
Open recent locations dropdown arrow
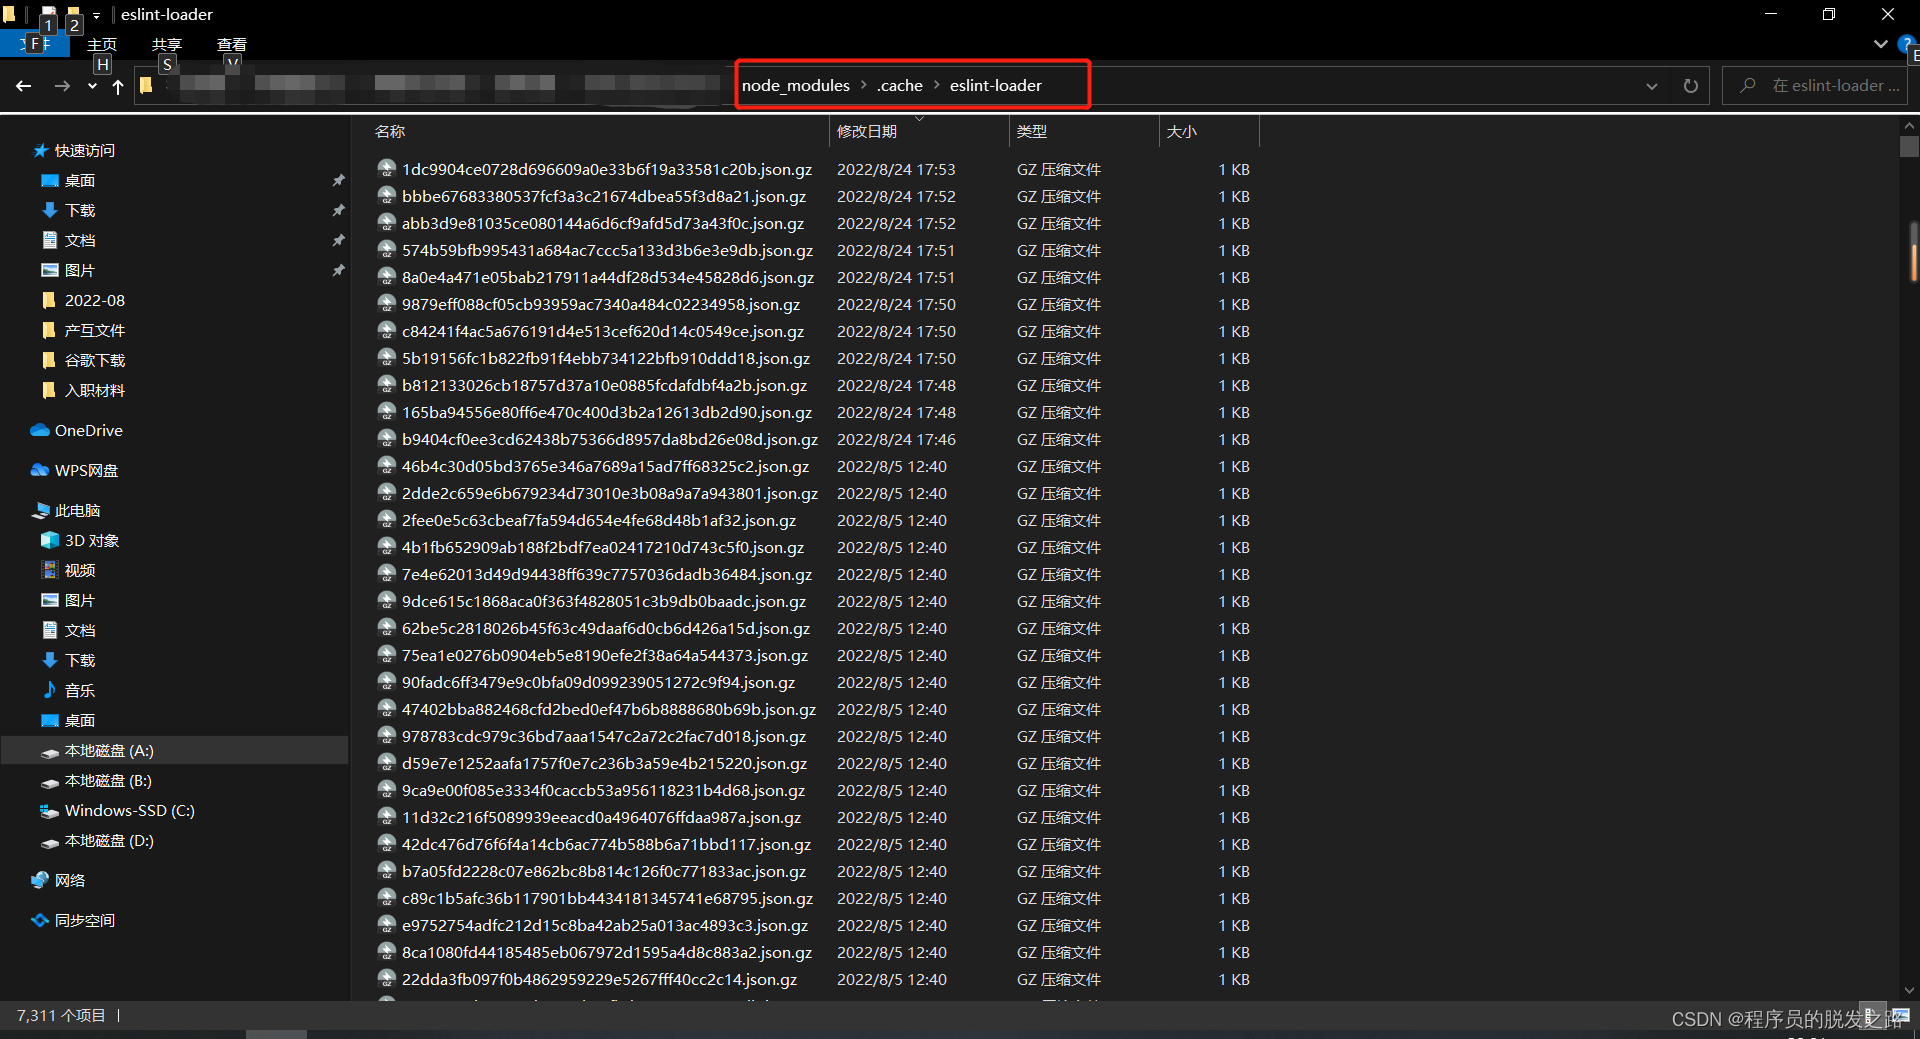(92, 86)
